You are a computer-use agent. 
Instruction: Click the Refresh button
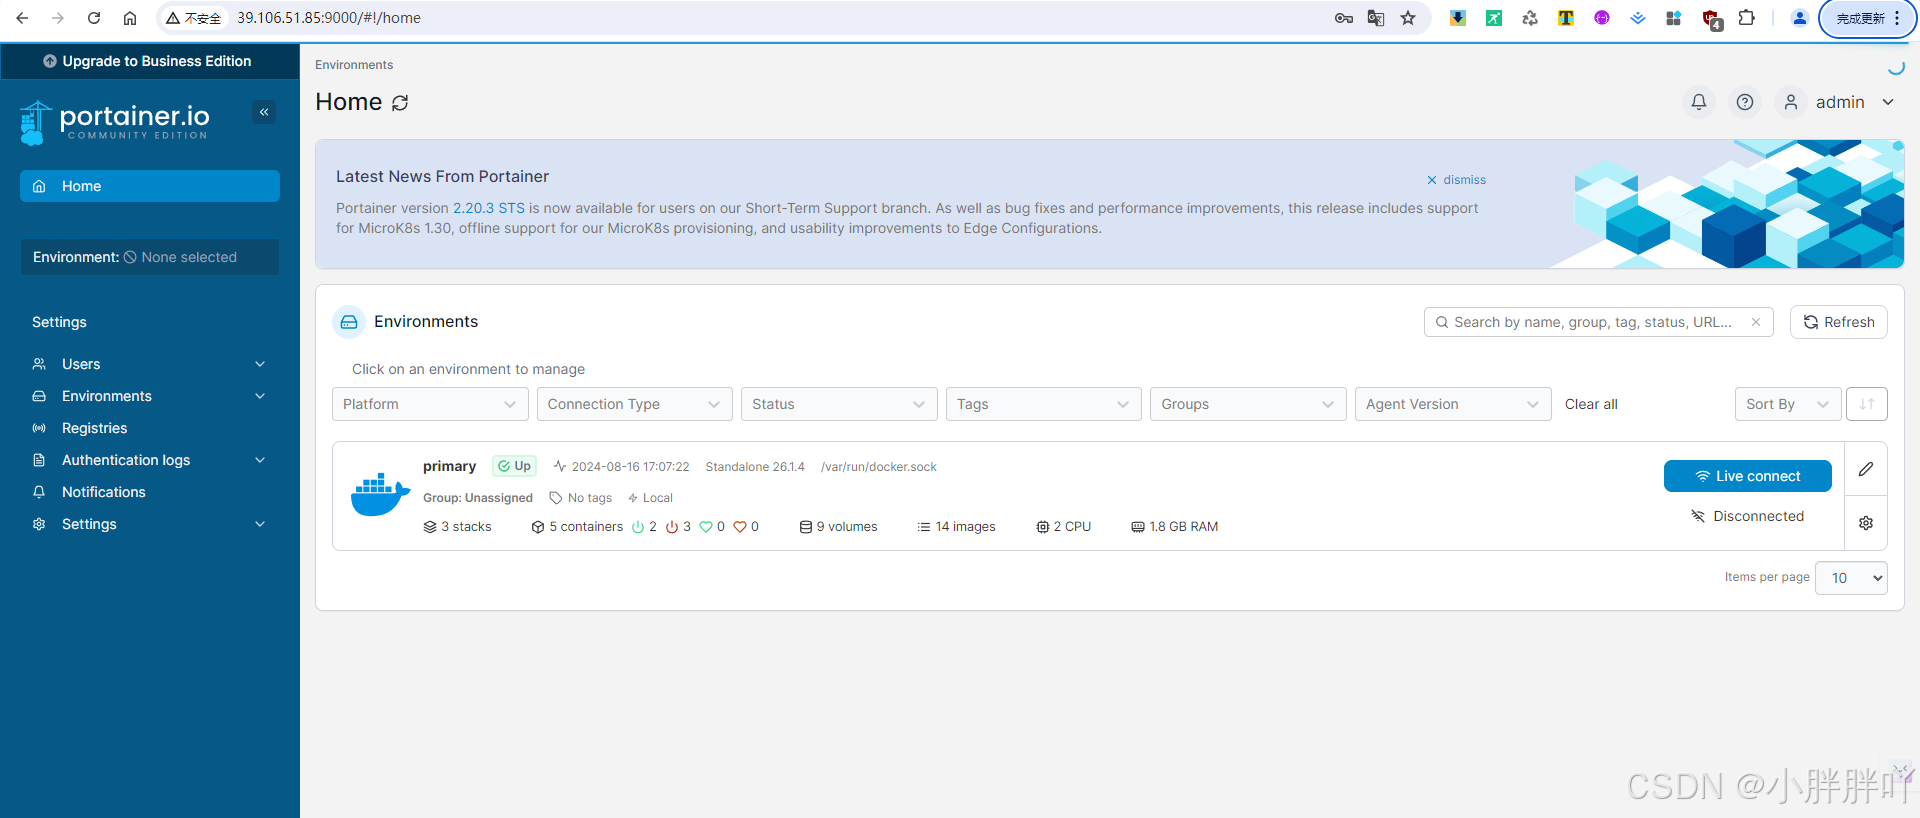[1839, 322]
